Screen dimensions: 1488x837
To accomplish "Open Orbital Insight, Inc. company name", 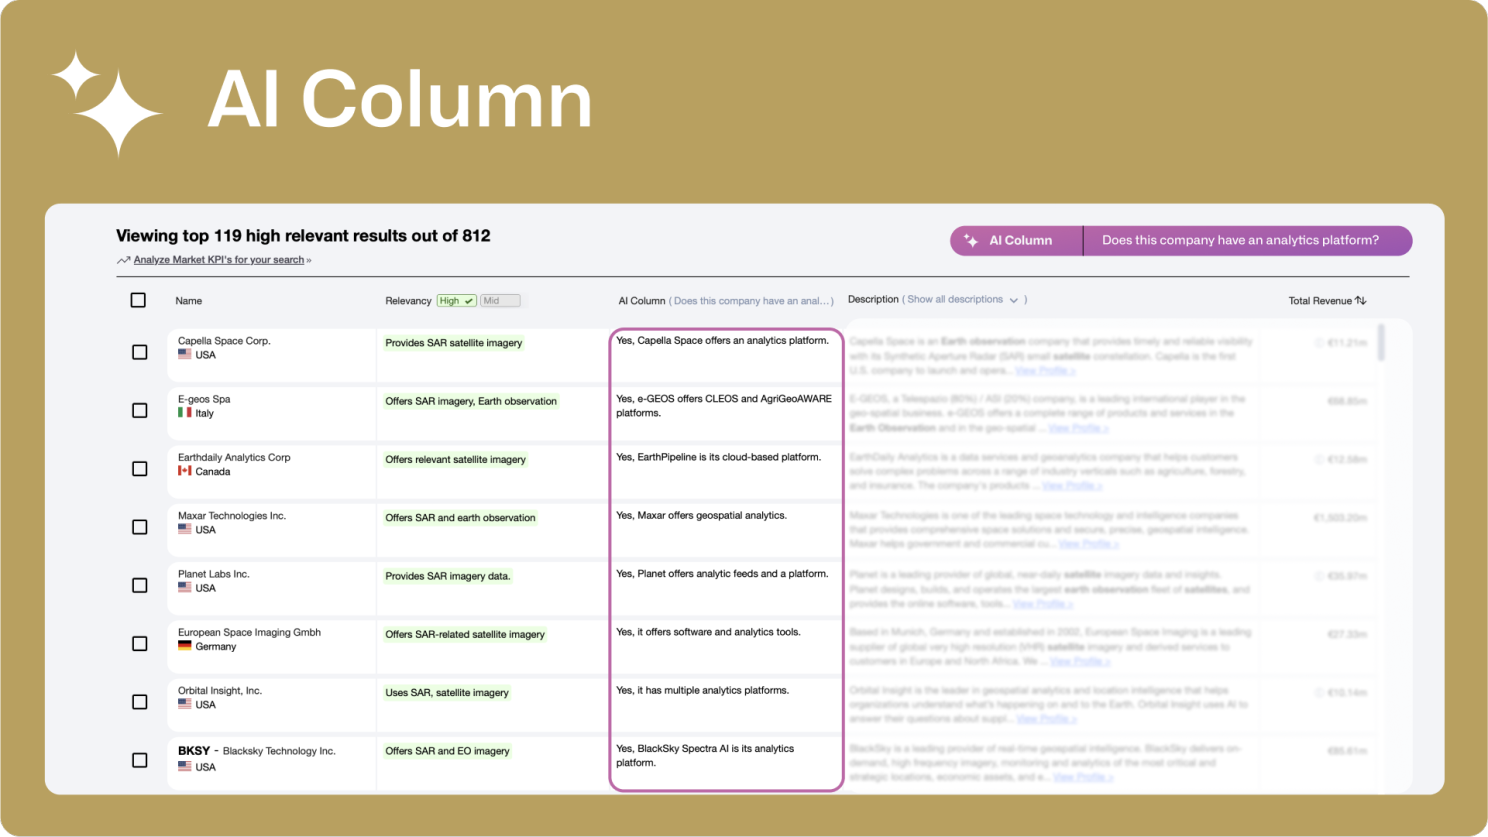I will [220, 691].
